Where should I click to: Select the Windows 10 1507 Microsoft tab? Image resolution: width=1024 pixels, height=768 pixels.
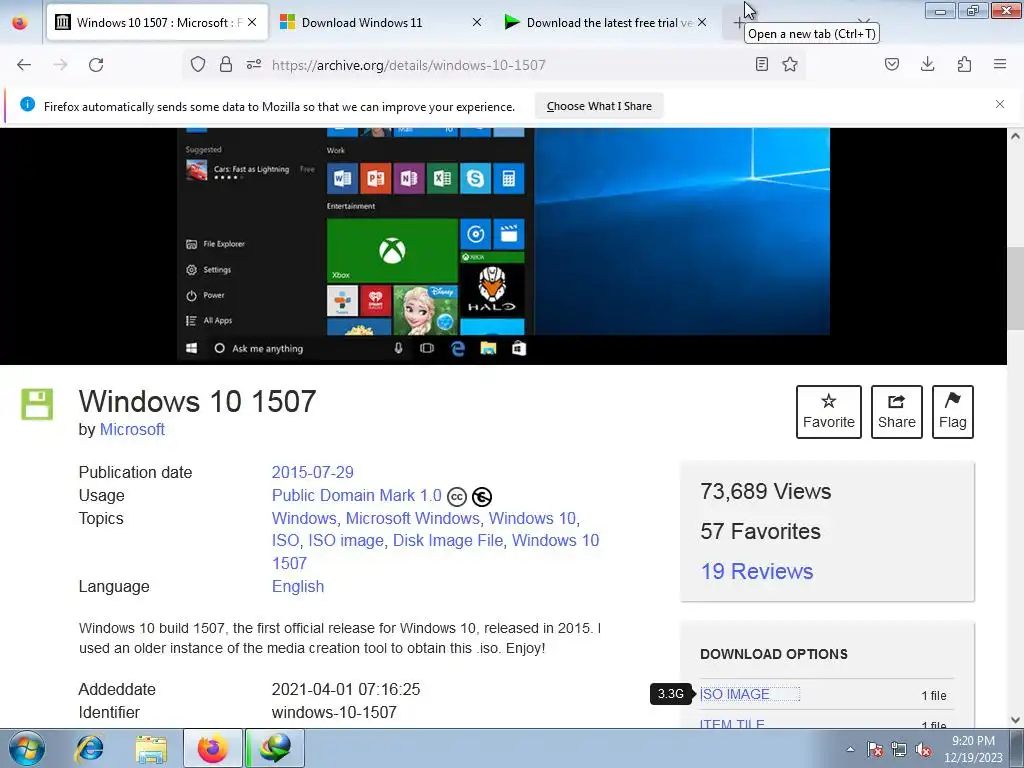coord(157,22)
